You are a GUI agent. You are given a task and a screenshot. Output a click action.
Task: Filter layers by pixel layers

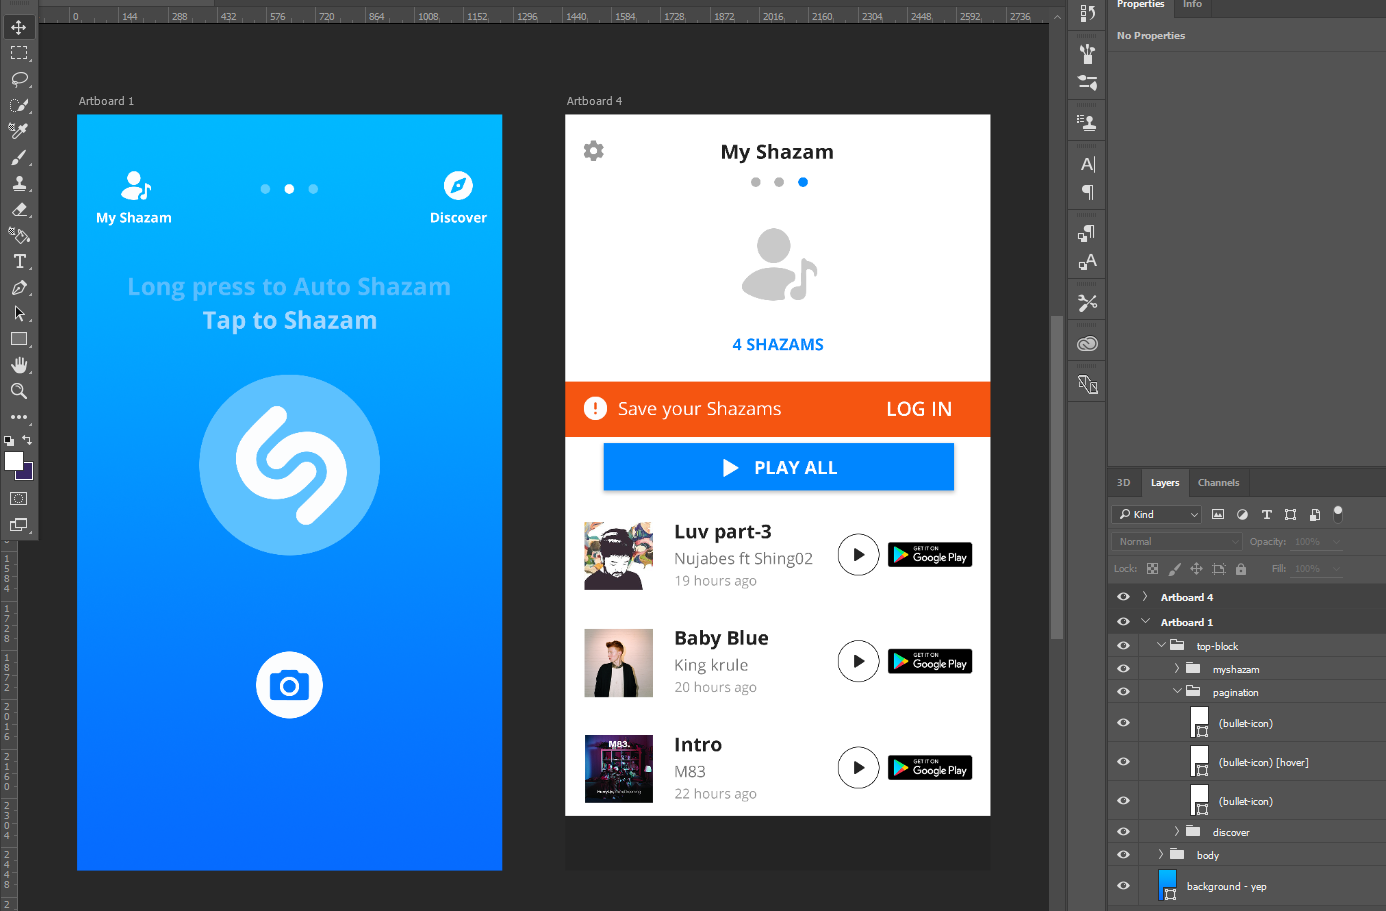1218,514
